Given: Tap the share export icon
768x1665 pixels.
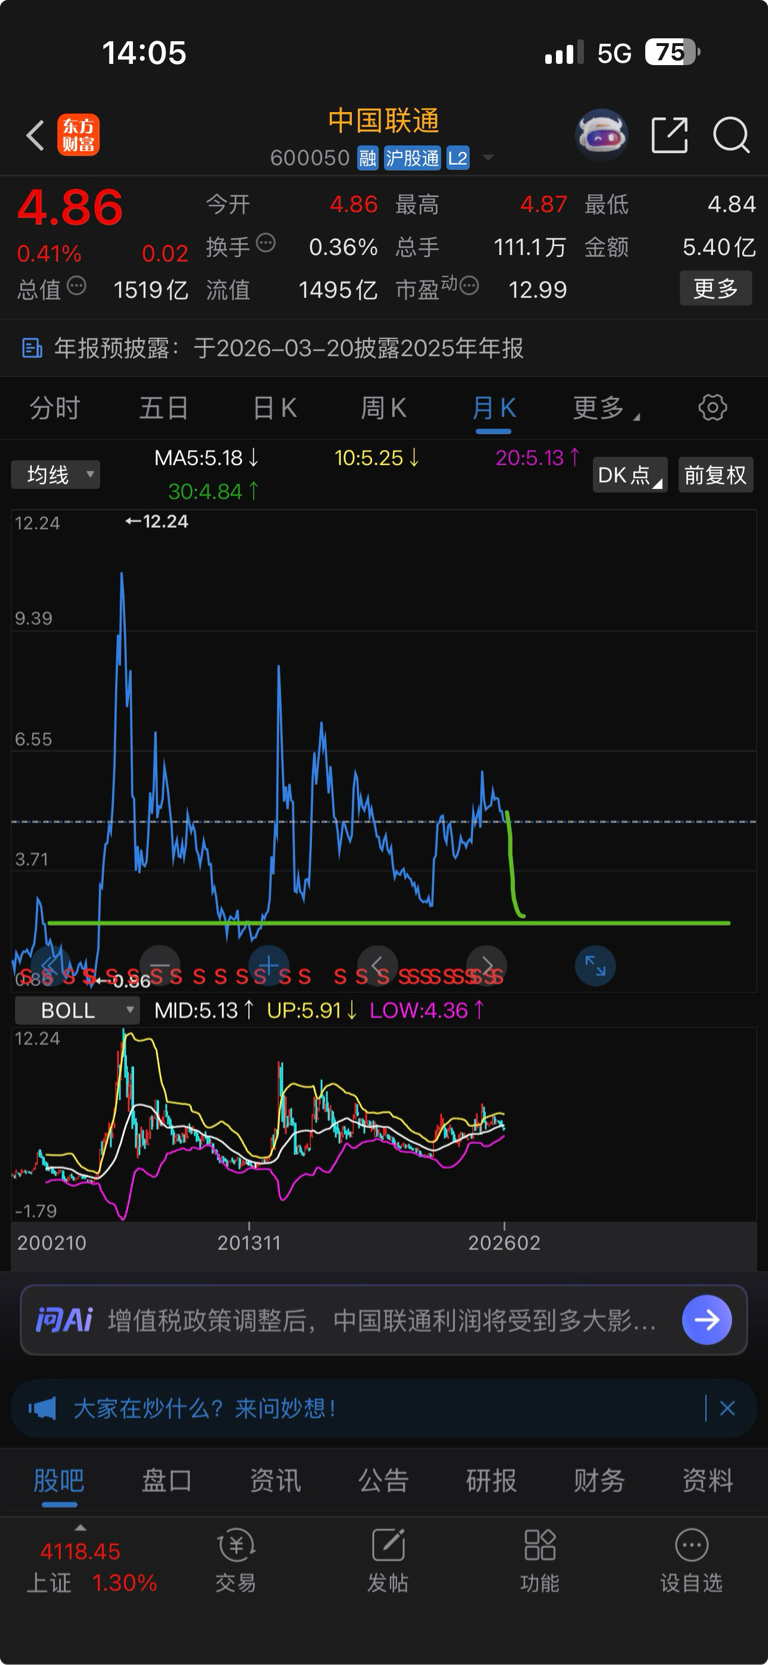Looking at the screenshot, I should pyautogui.click(x=669, y=134).
